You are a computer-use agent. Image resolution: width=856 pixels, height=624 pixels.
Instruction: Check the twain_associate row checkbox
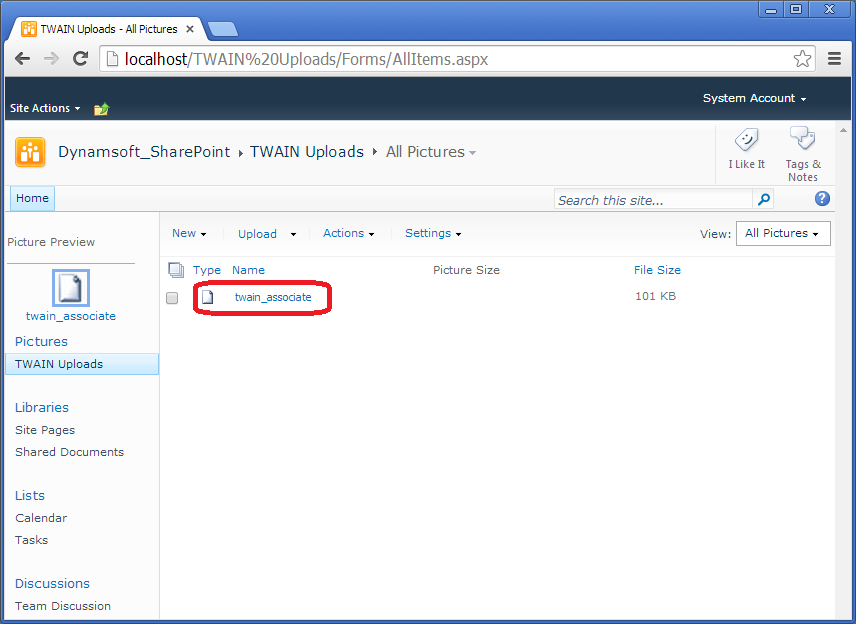coord(172,298)
